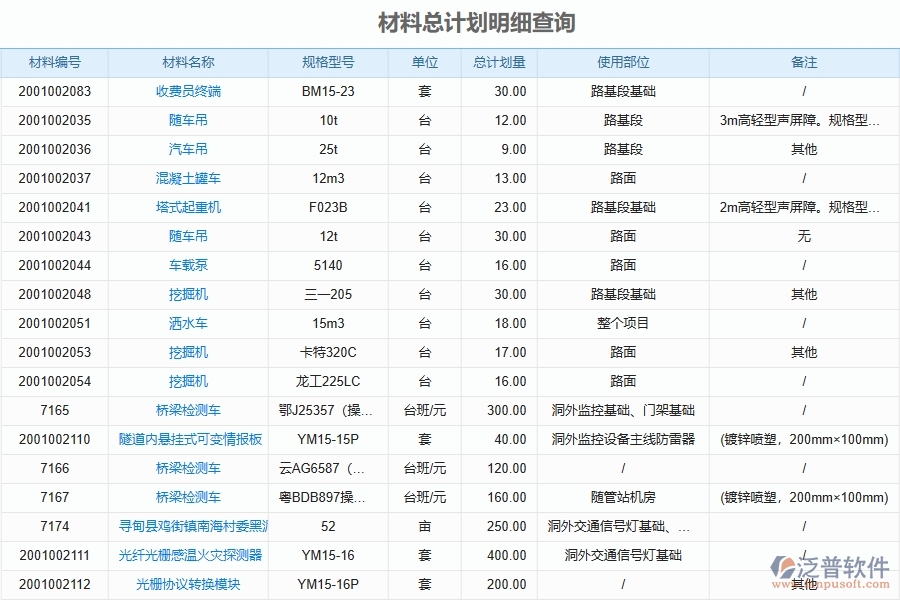Click the 使用部位 column header
Viewport: 900px width, 600px height.
(x=622, y=61)
